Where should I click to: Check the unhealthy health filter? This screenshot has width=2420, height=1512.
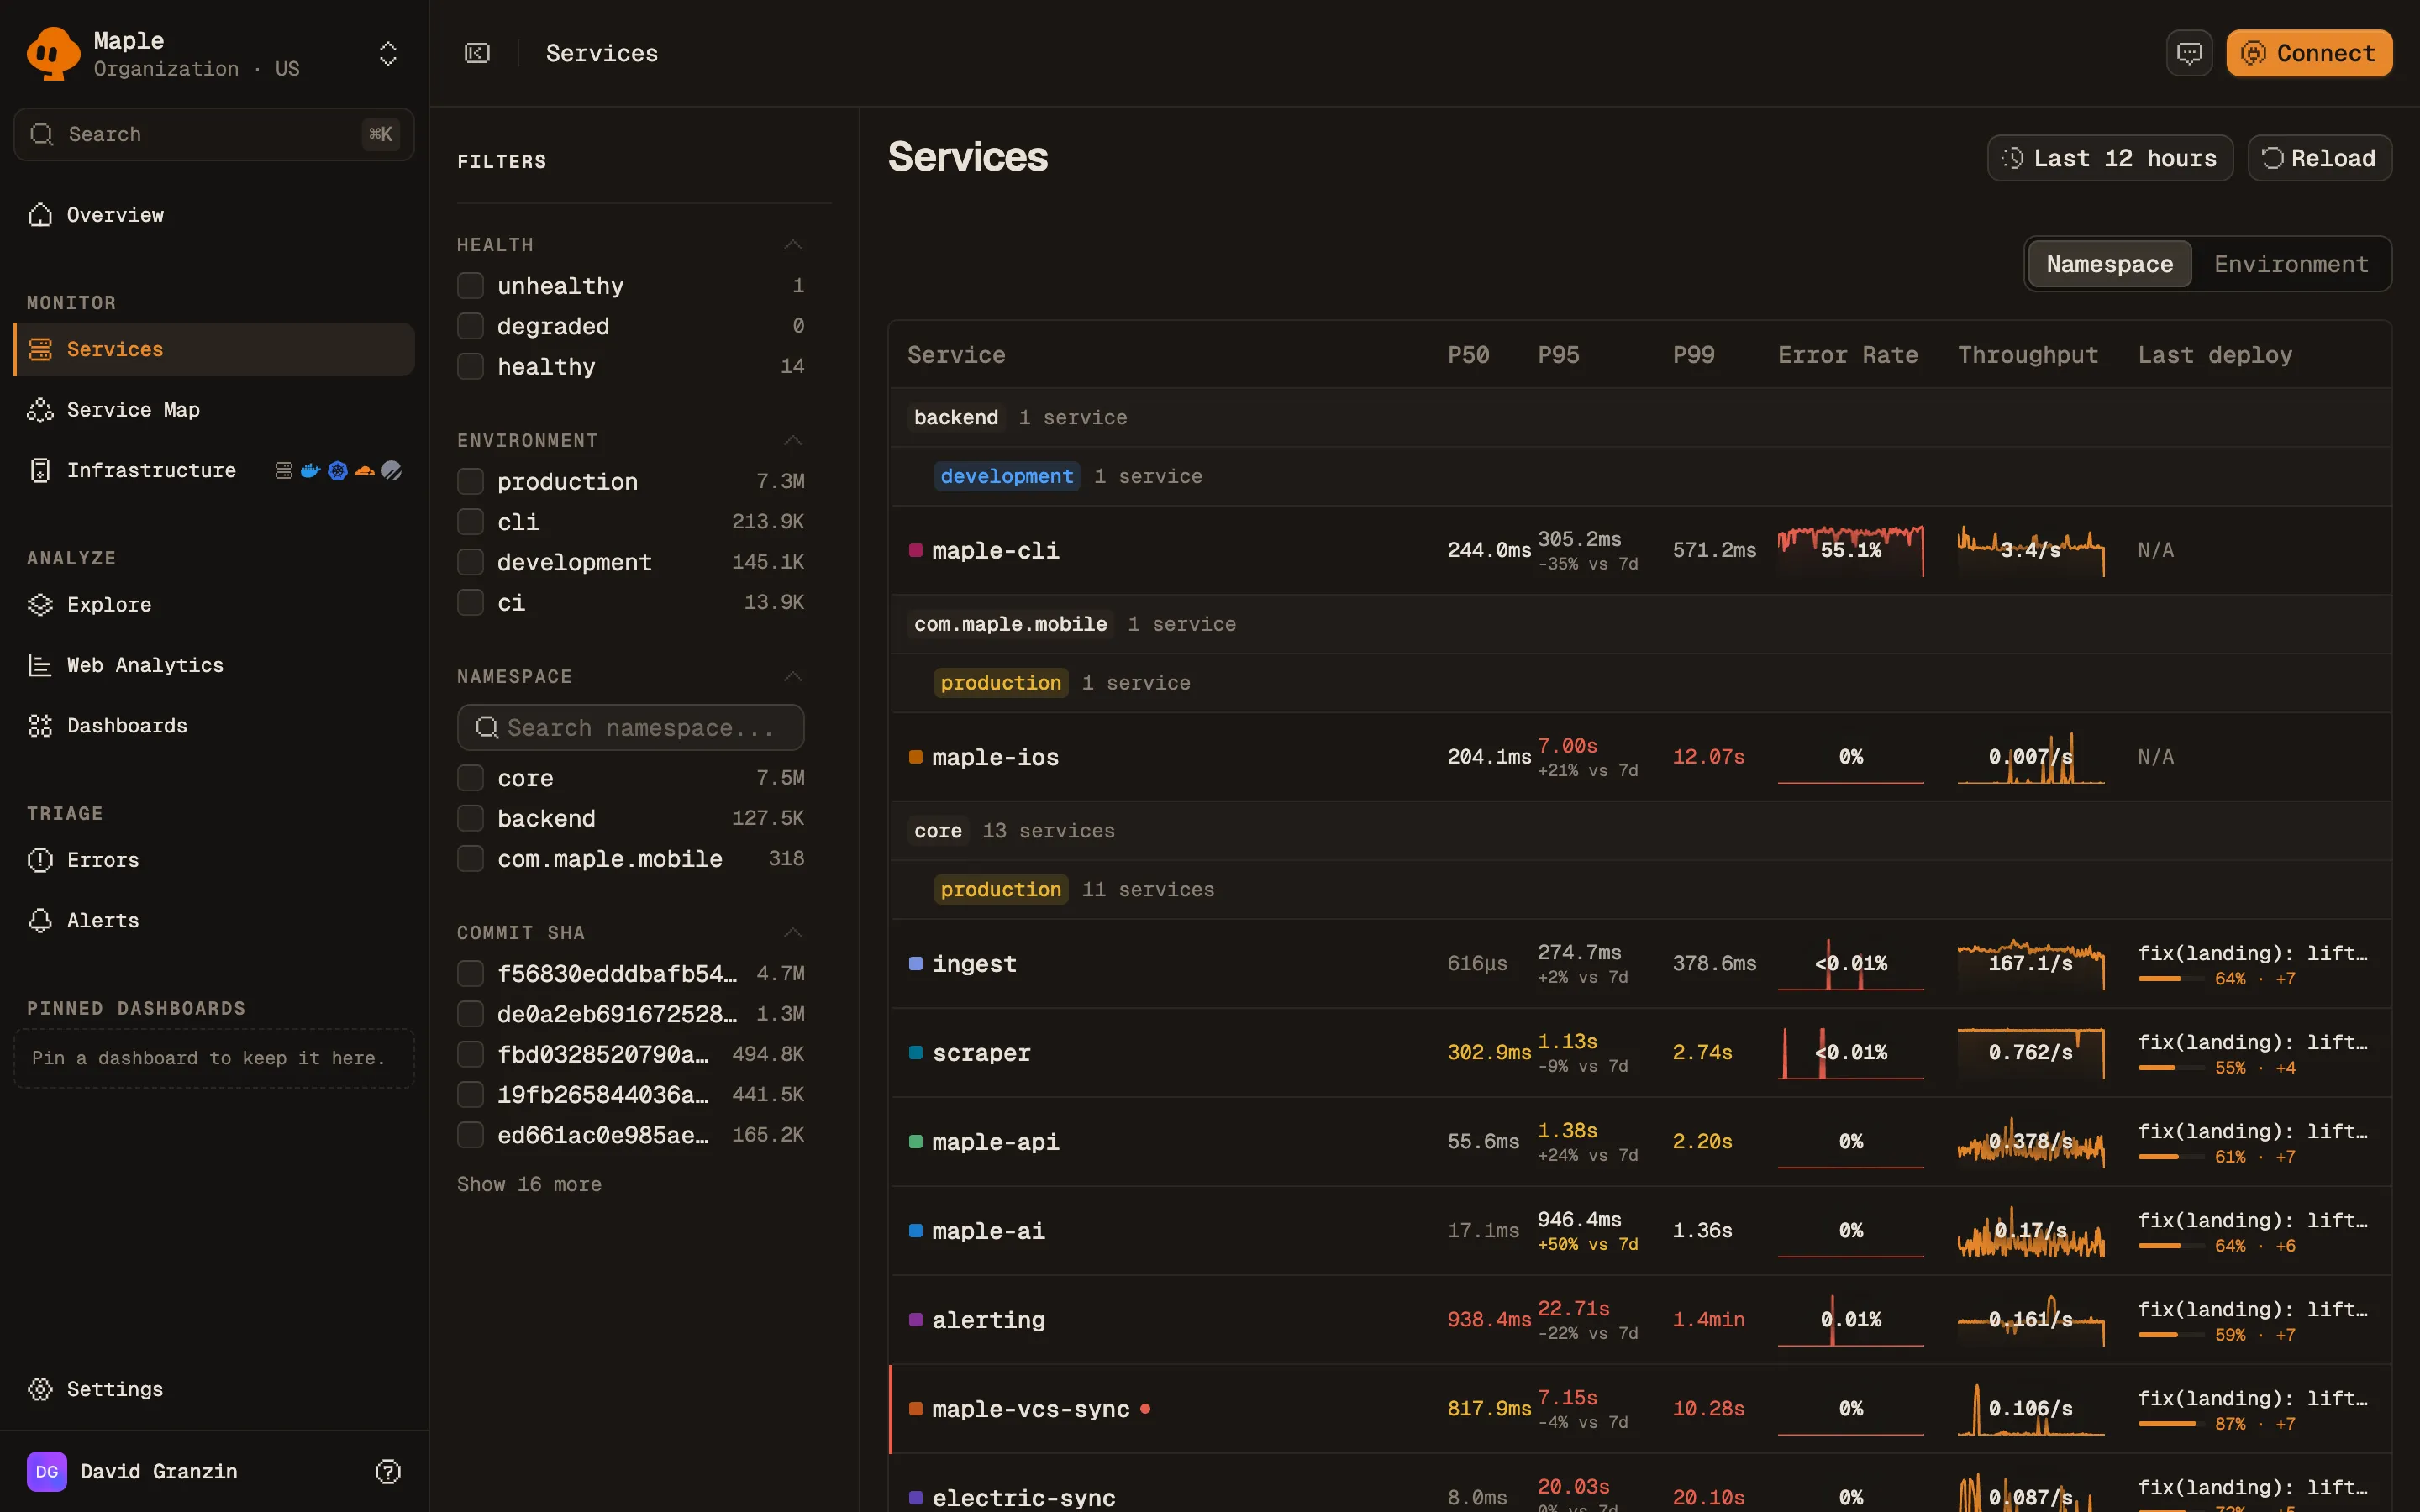470,286
